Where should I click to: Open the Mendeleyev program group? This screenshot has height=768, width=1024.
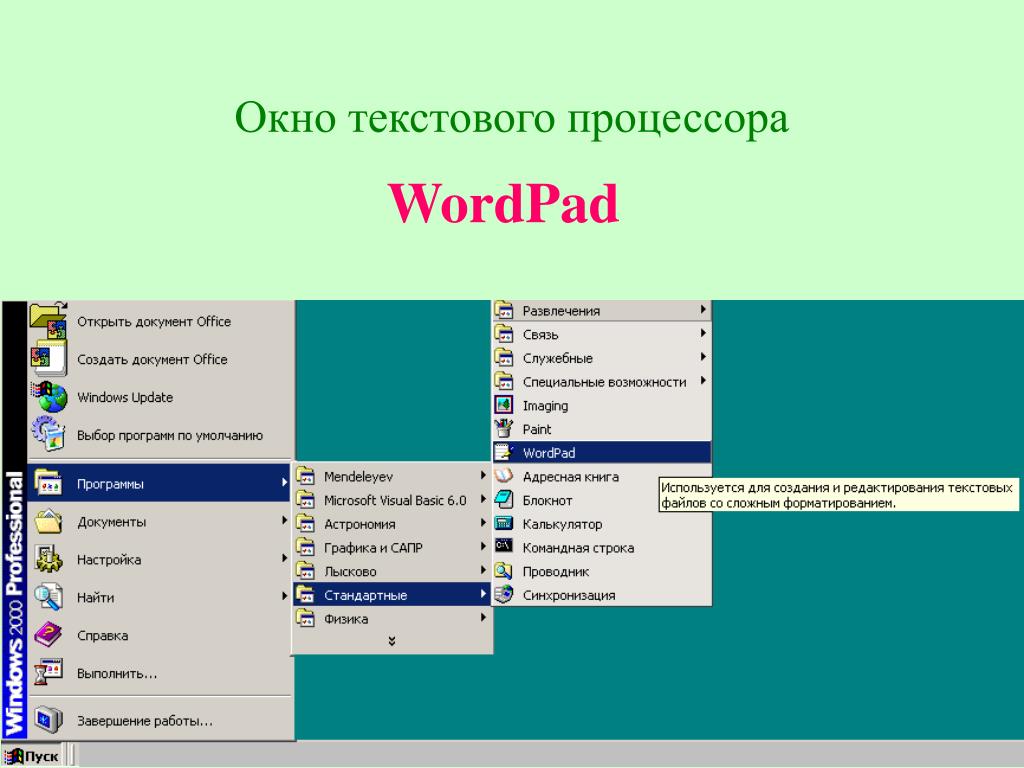tap(391, 476)
